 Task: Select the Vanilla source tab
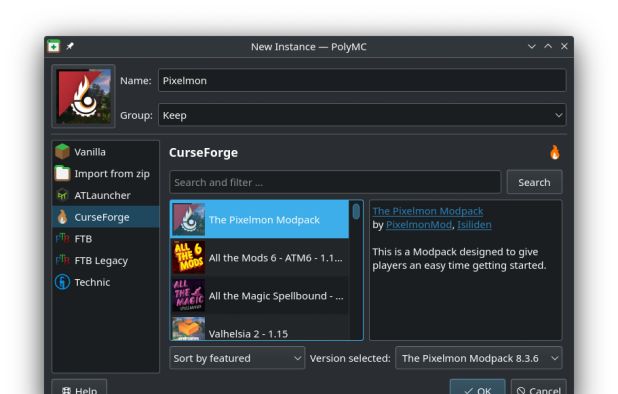(x=106, y=152)
